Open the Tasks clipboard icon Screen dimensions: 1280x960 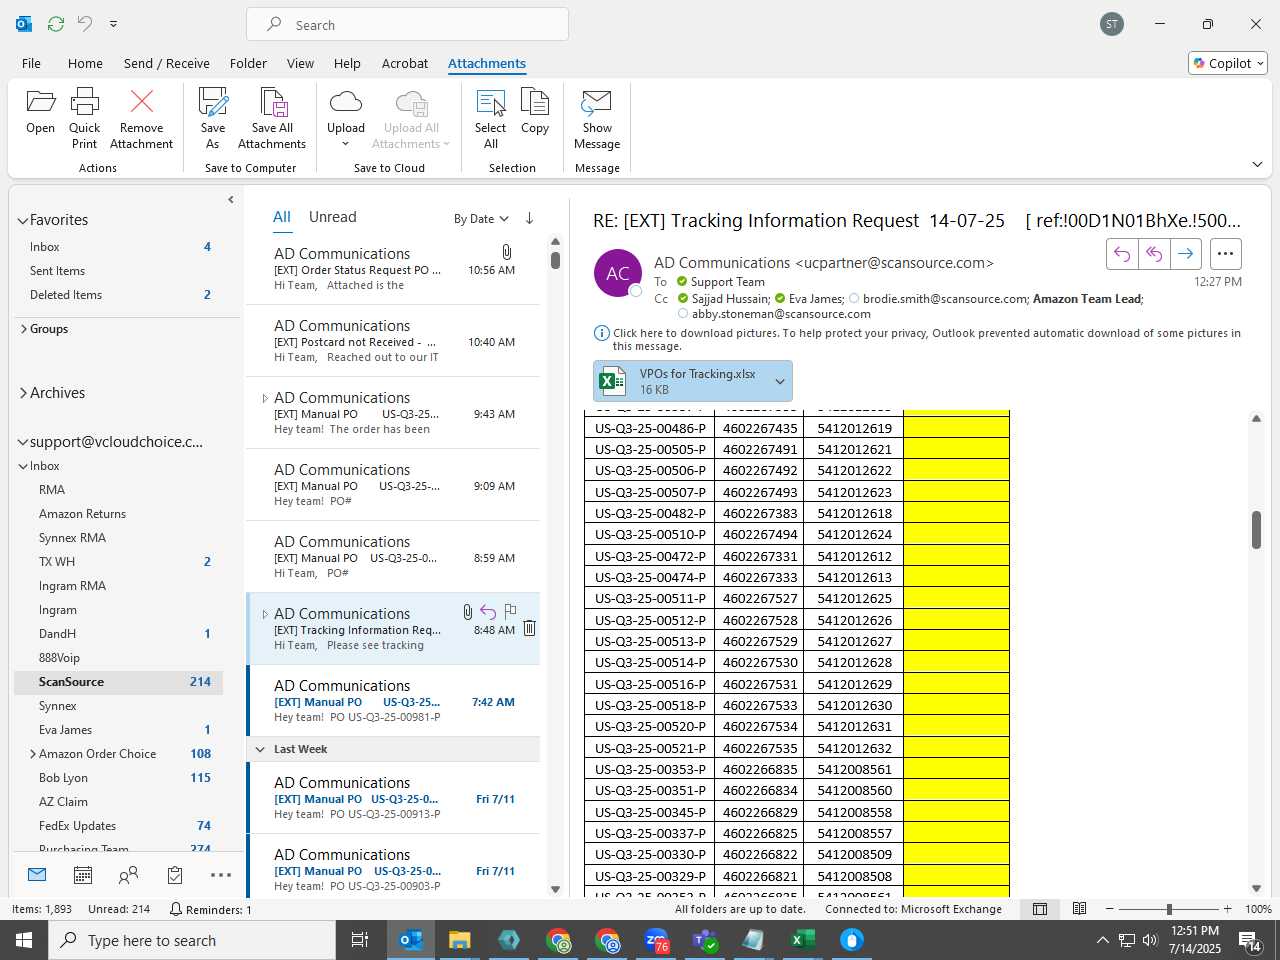click(175, 875)
